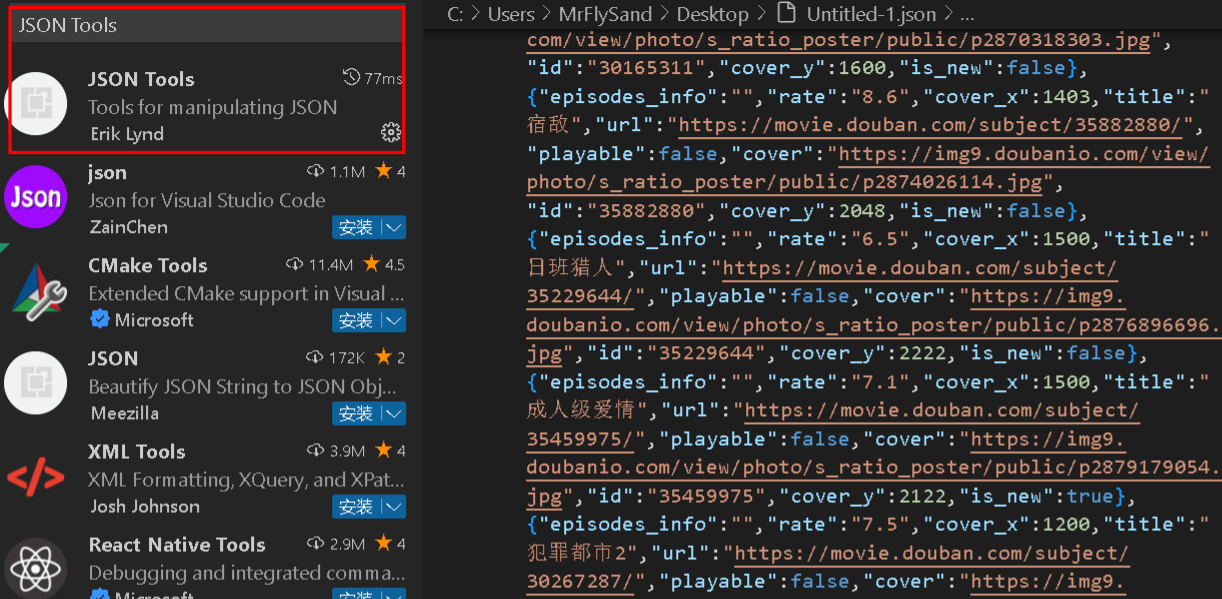Click the rate value "8.6"

pyautogui.click(x=878, y=96)
